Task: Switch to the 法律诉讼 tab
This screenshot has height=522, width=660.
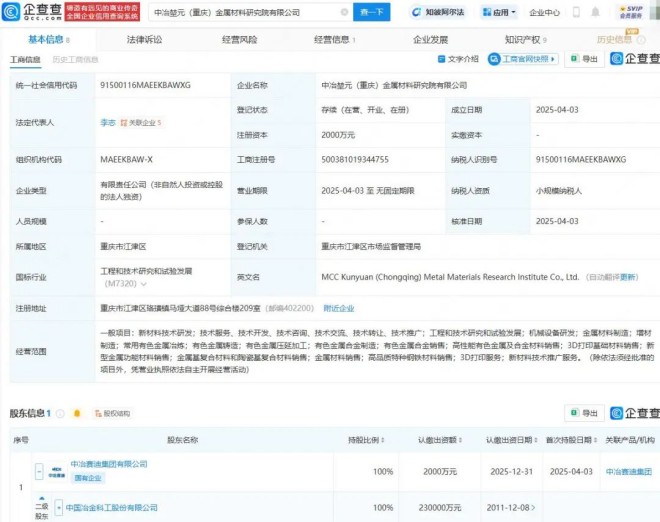Action: 144,39
